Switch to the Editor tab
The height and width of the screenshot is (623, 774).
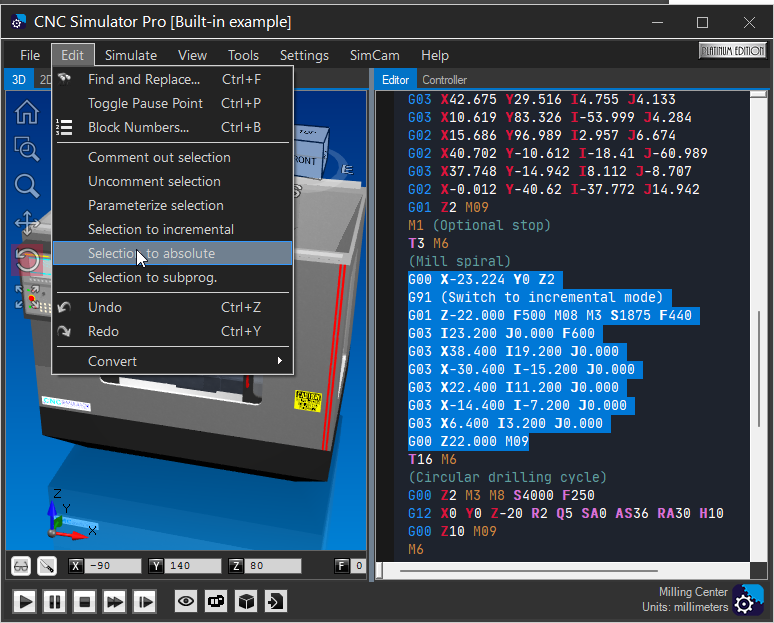tap(395, 80)
